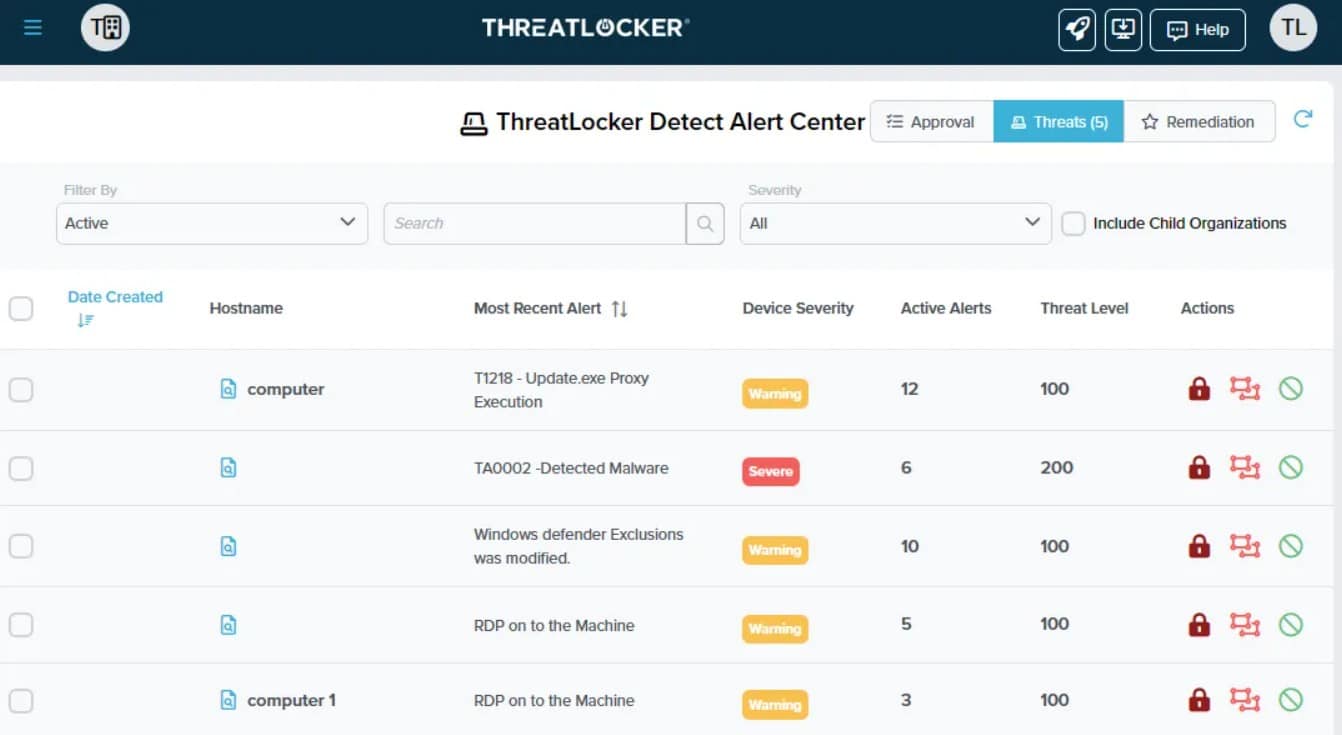Refresh the alert list with the circular arrow
Viewport: 1342px width, 735px height.
[x=1303, y=117]
